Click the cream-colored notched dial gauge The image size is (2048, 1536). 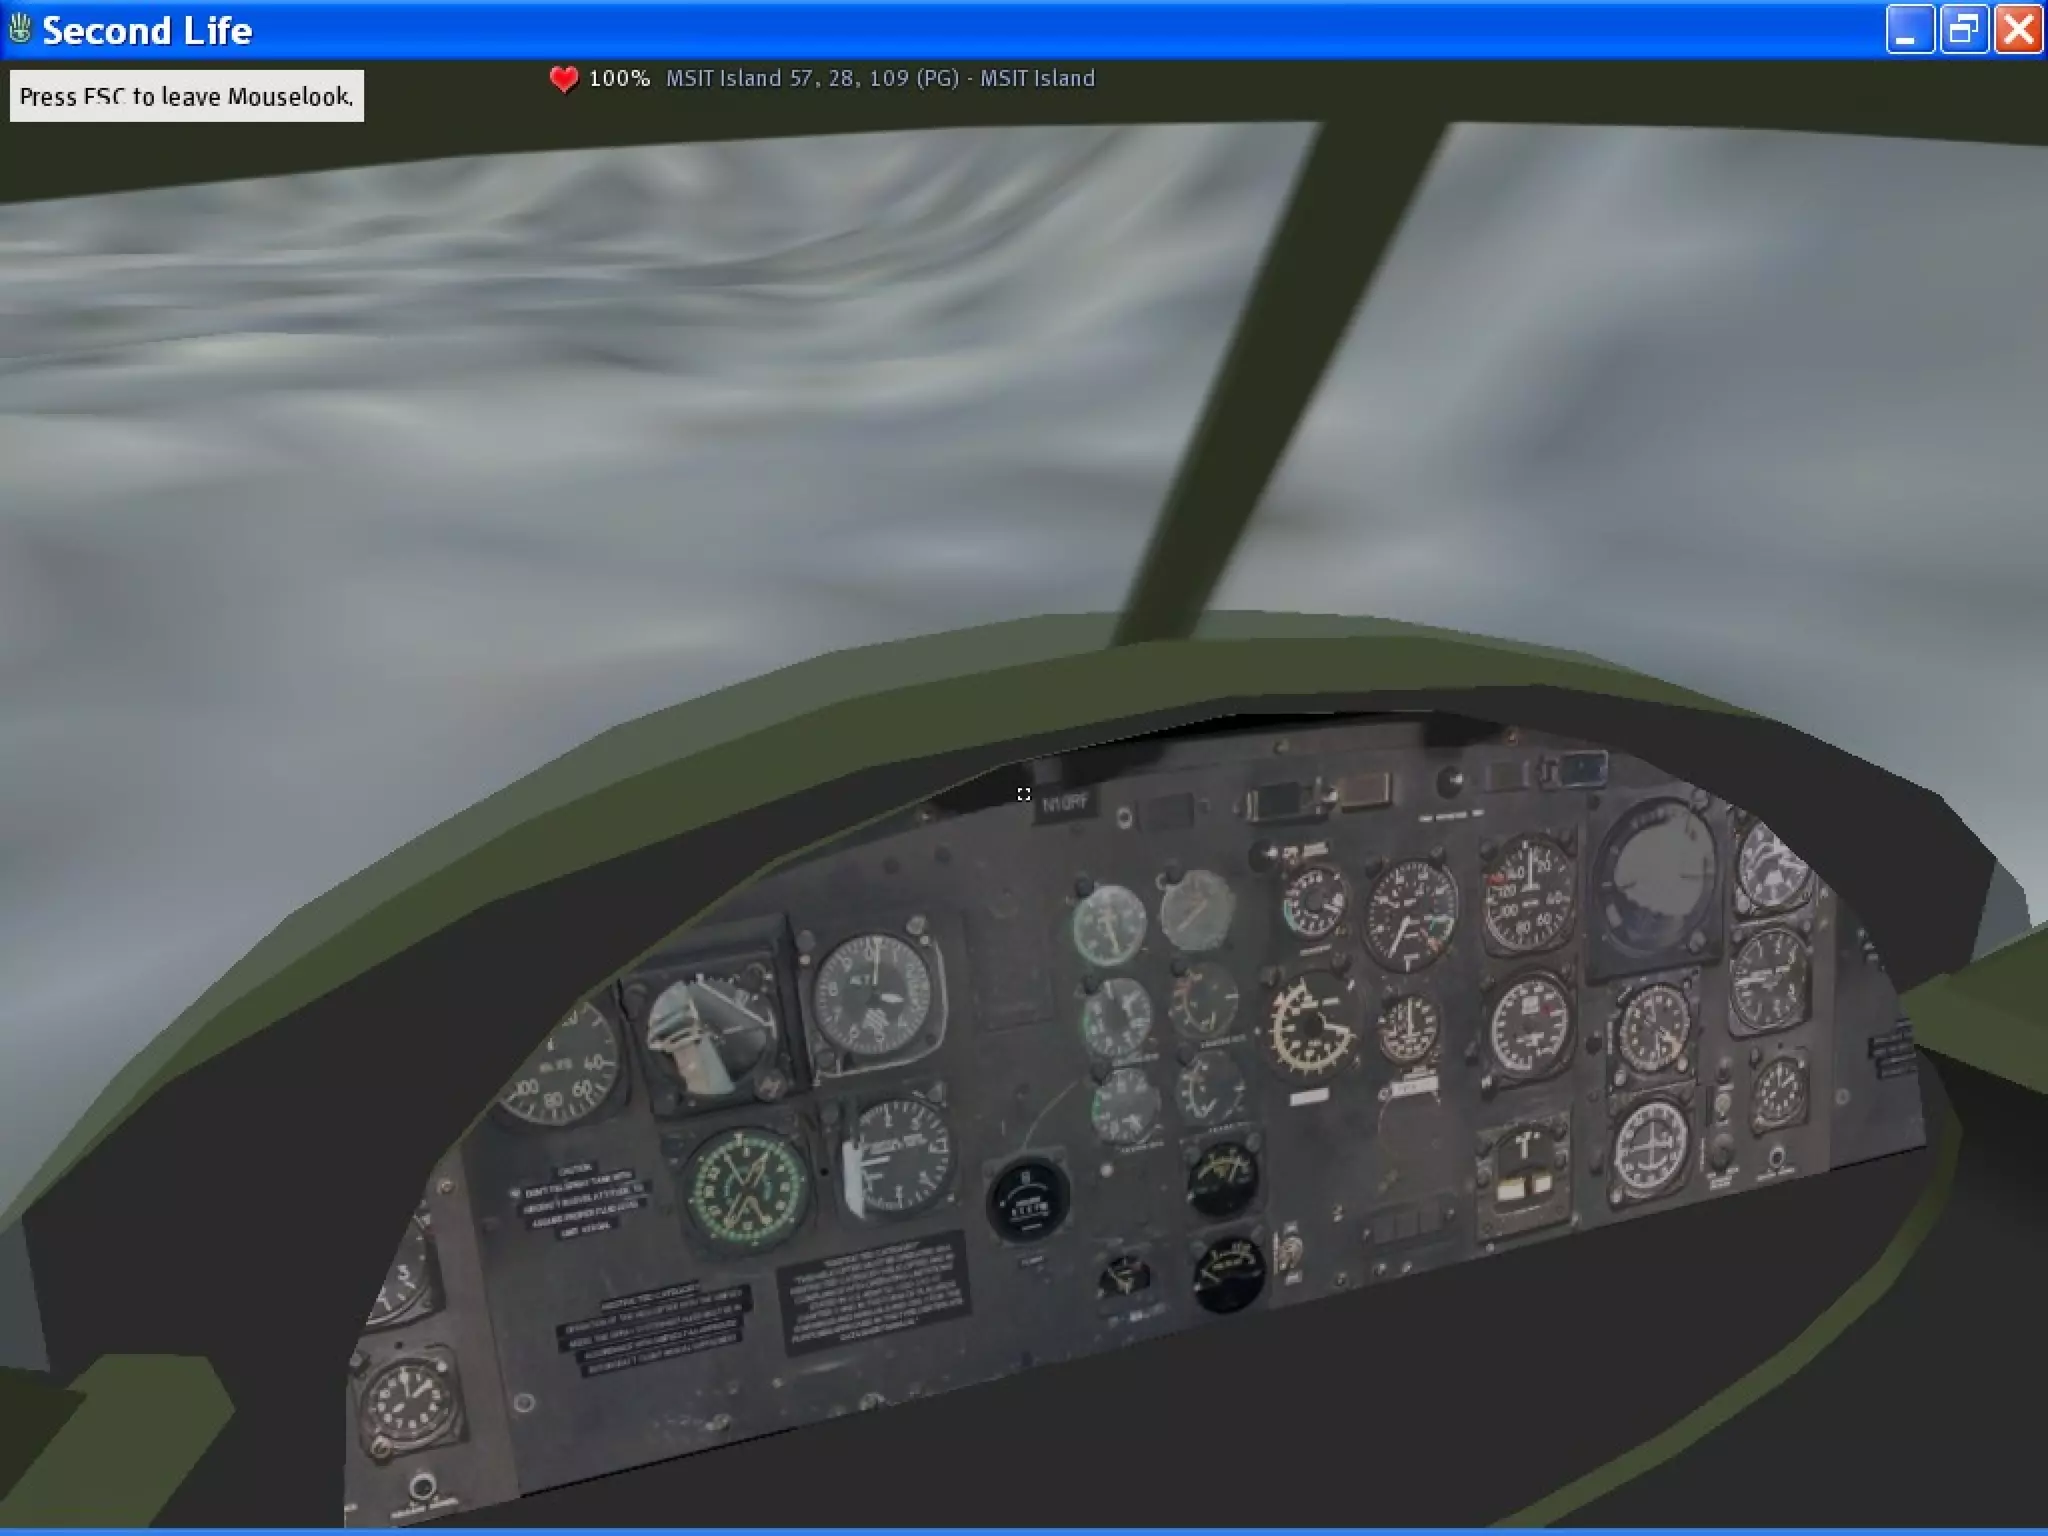click(1311, 1027)
